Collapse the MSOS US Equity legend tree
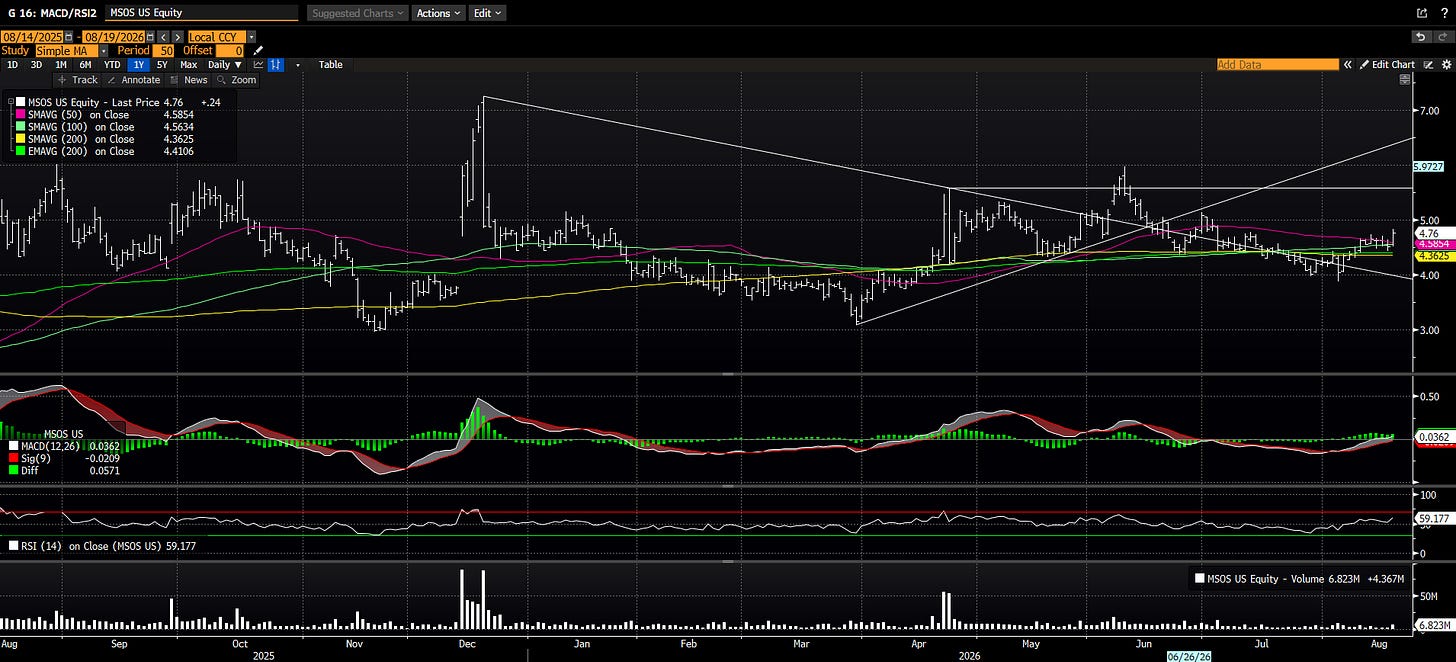Screen dimensions: 1456x662 click(9, 101)
